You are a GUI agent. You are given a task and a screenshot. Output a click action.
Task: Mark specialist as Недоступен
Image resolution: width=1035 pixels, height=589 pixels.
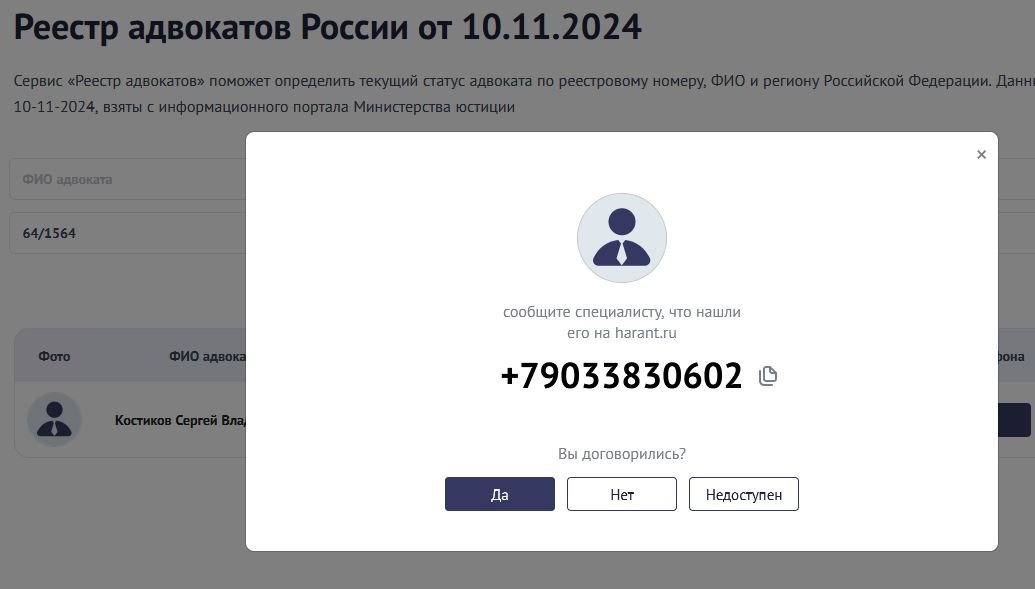point(744,494)
